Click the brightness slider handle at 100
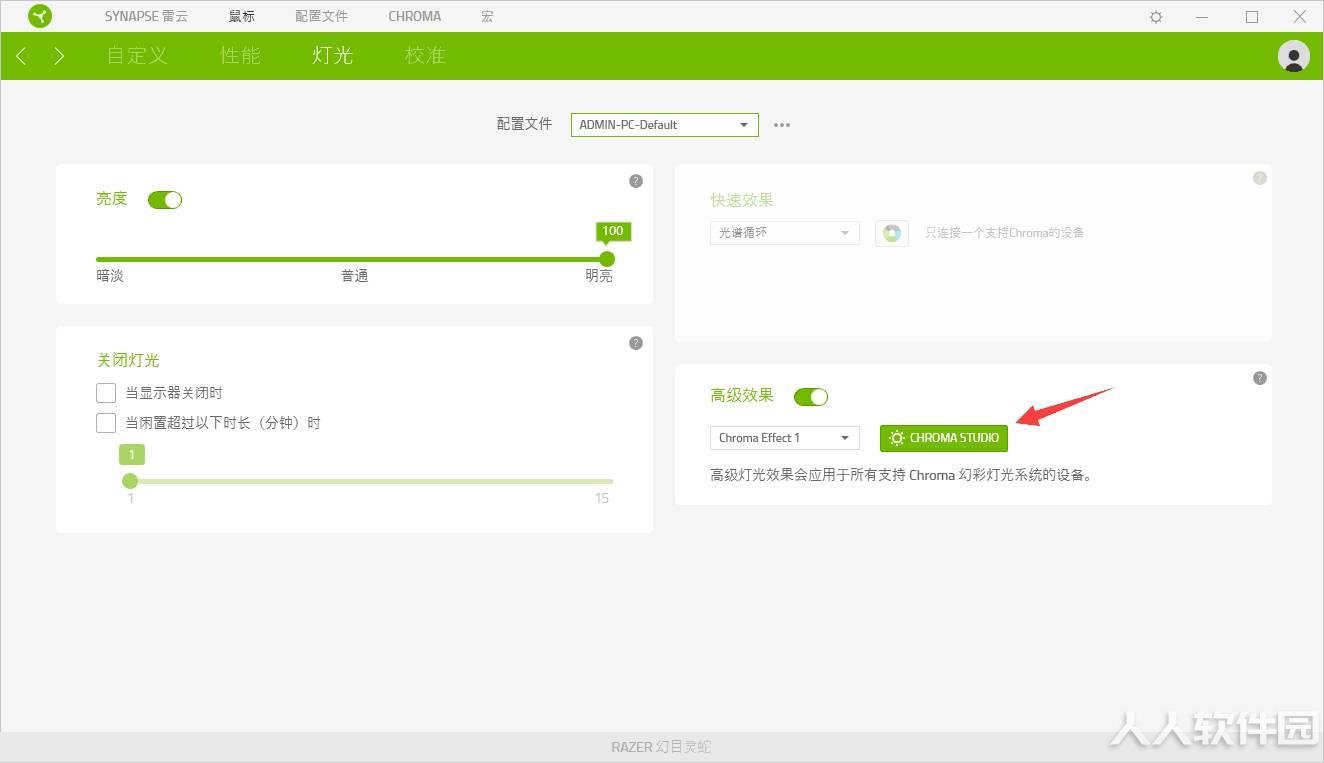Image resolution: width=1324 pixels, height=763 pixels. (607, 259)
